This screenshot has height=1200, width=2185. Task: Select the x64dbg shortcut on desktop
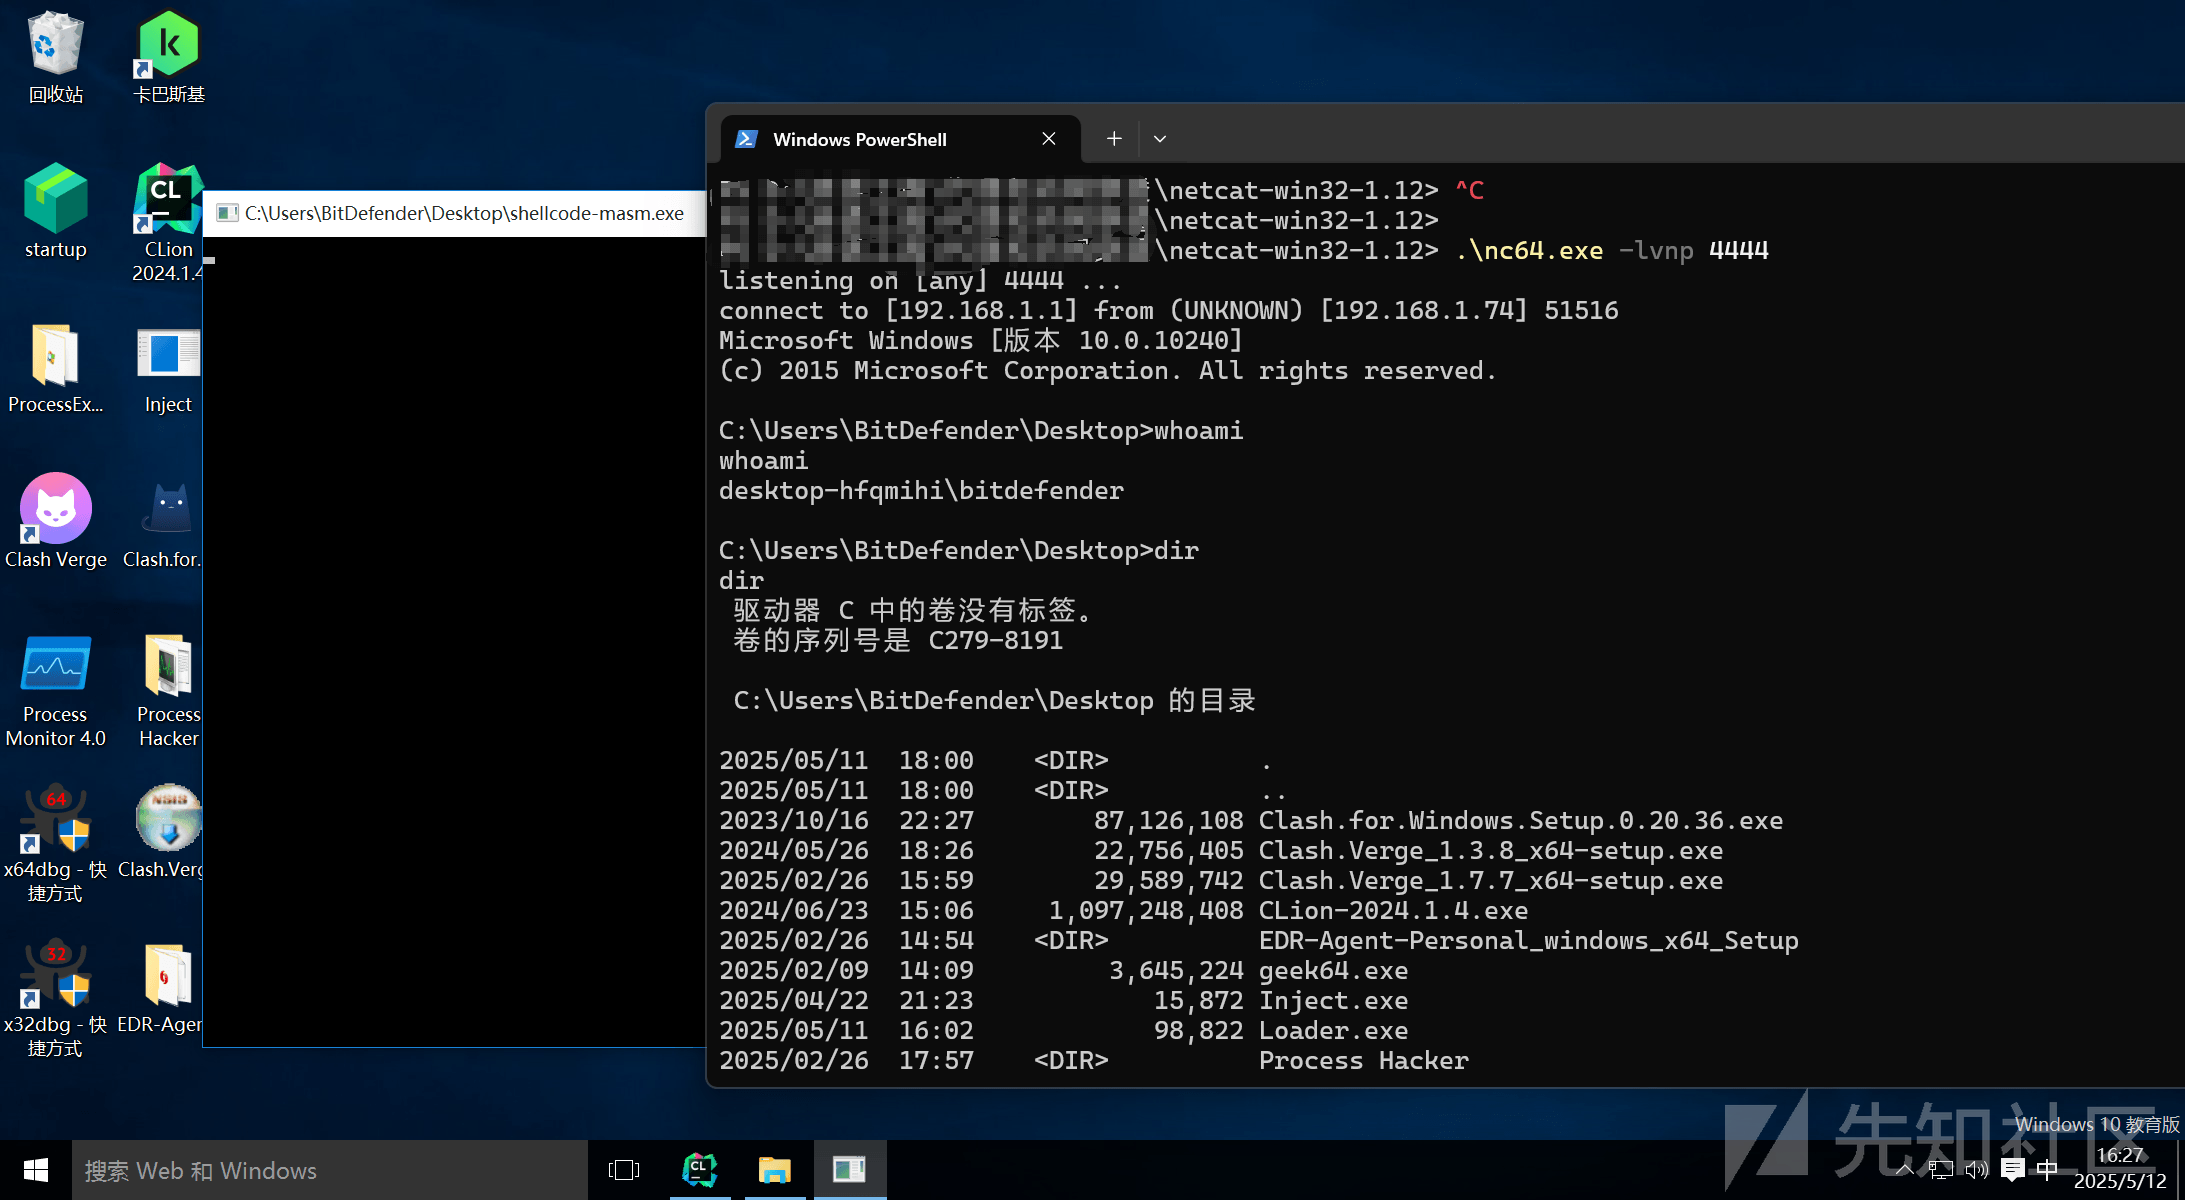pos(56,844)
